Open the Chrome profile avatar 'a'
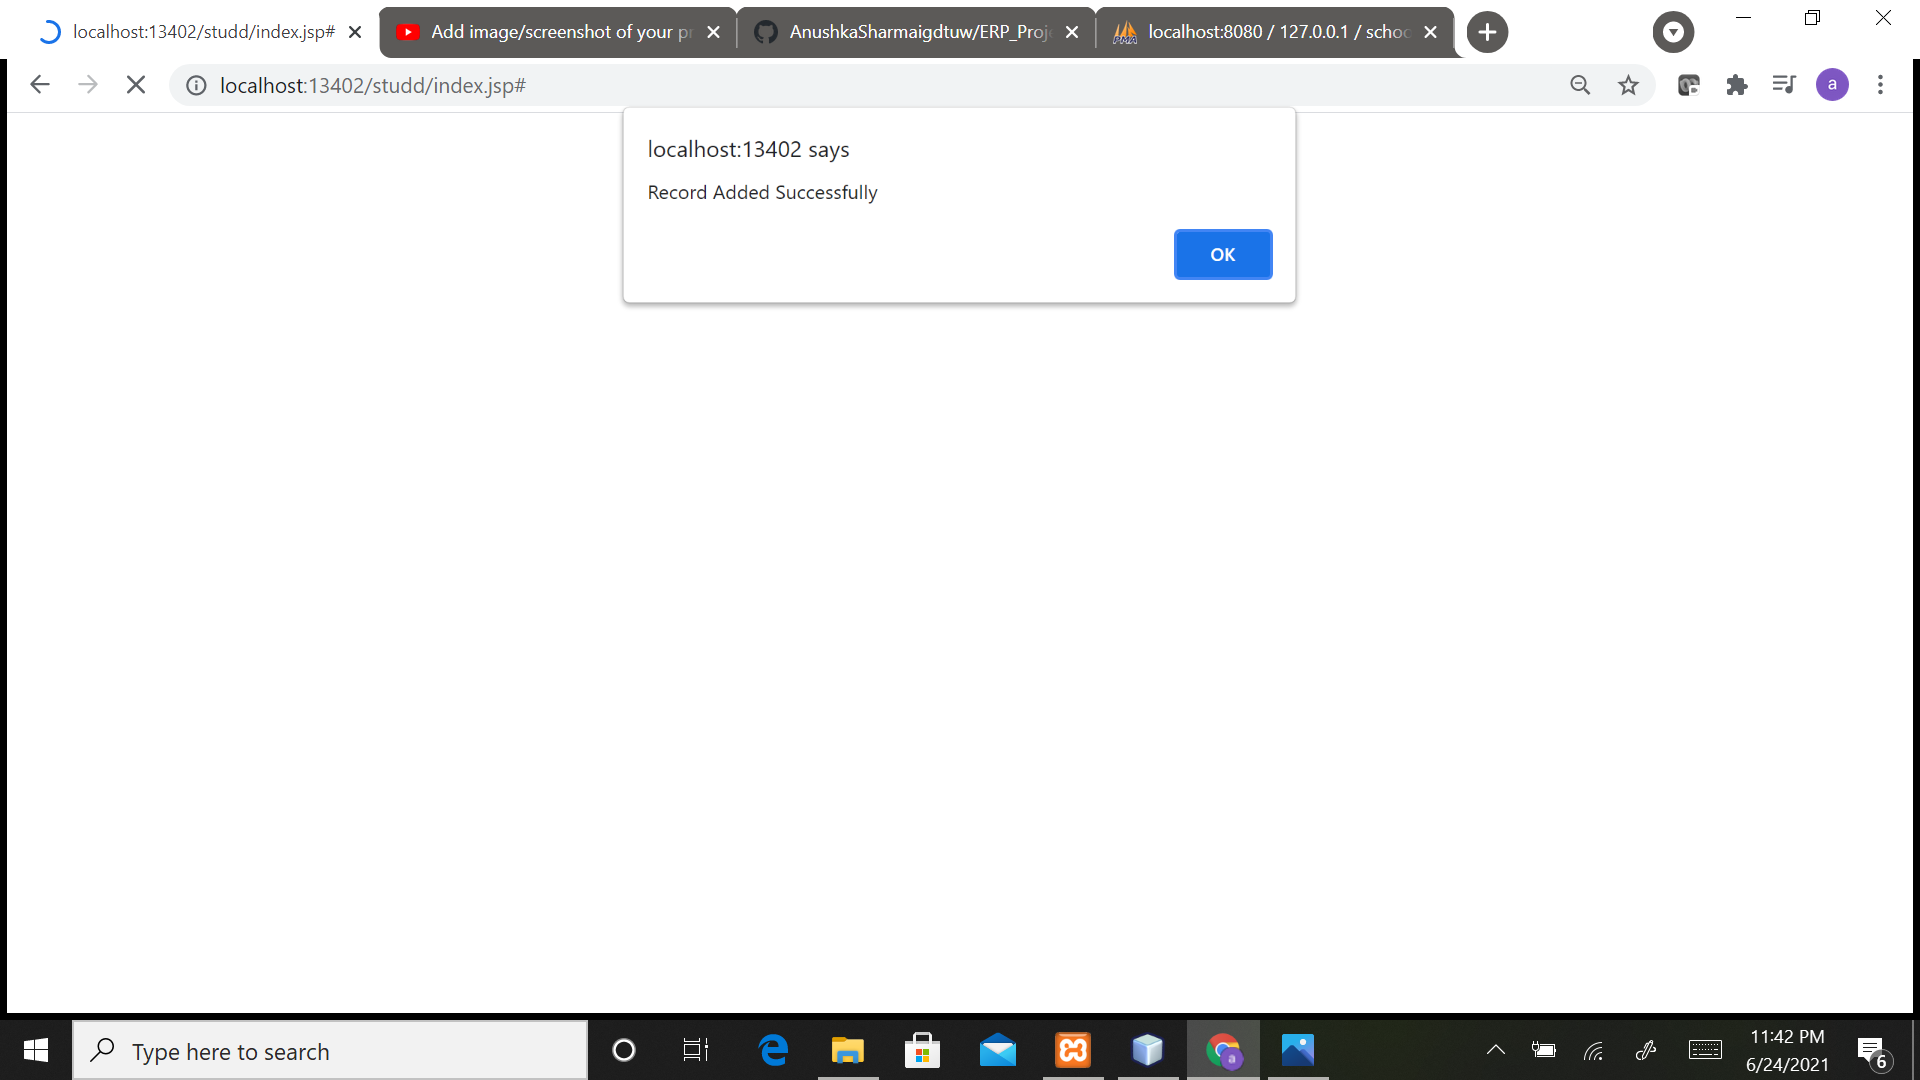The image size is (1920, 1080). pyautogui.click(x=1832, y=85)
